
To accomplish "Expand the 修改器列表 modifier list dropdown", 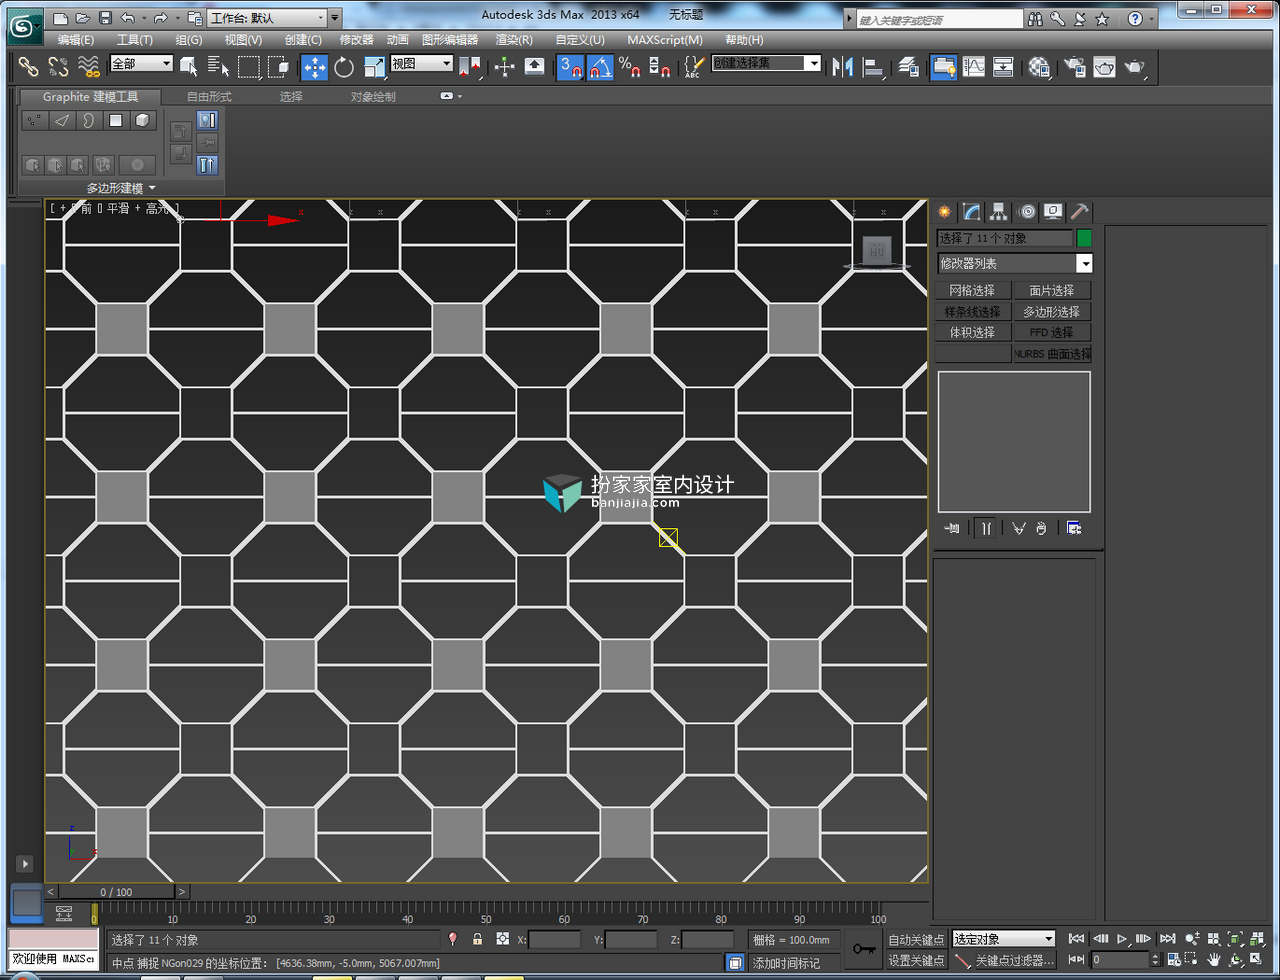I will pos(1014,264).
